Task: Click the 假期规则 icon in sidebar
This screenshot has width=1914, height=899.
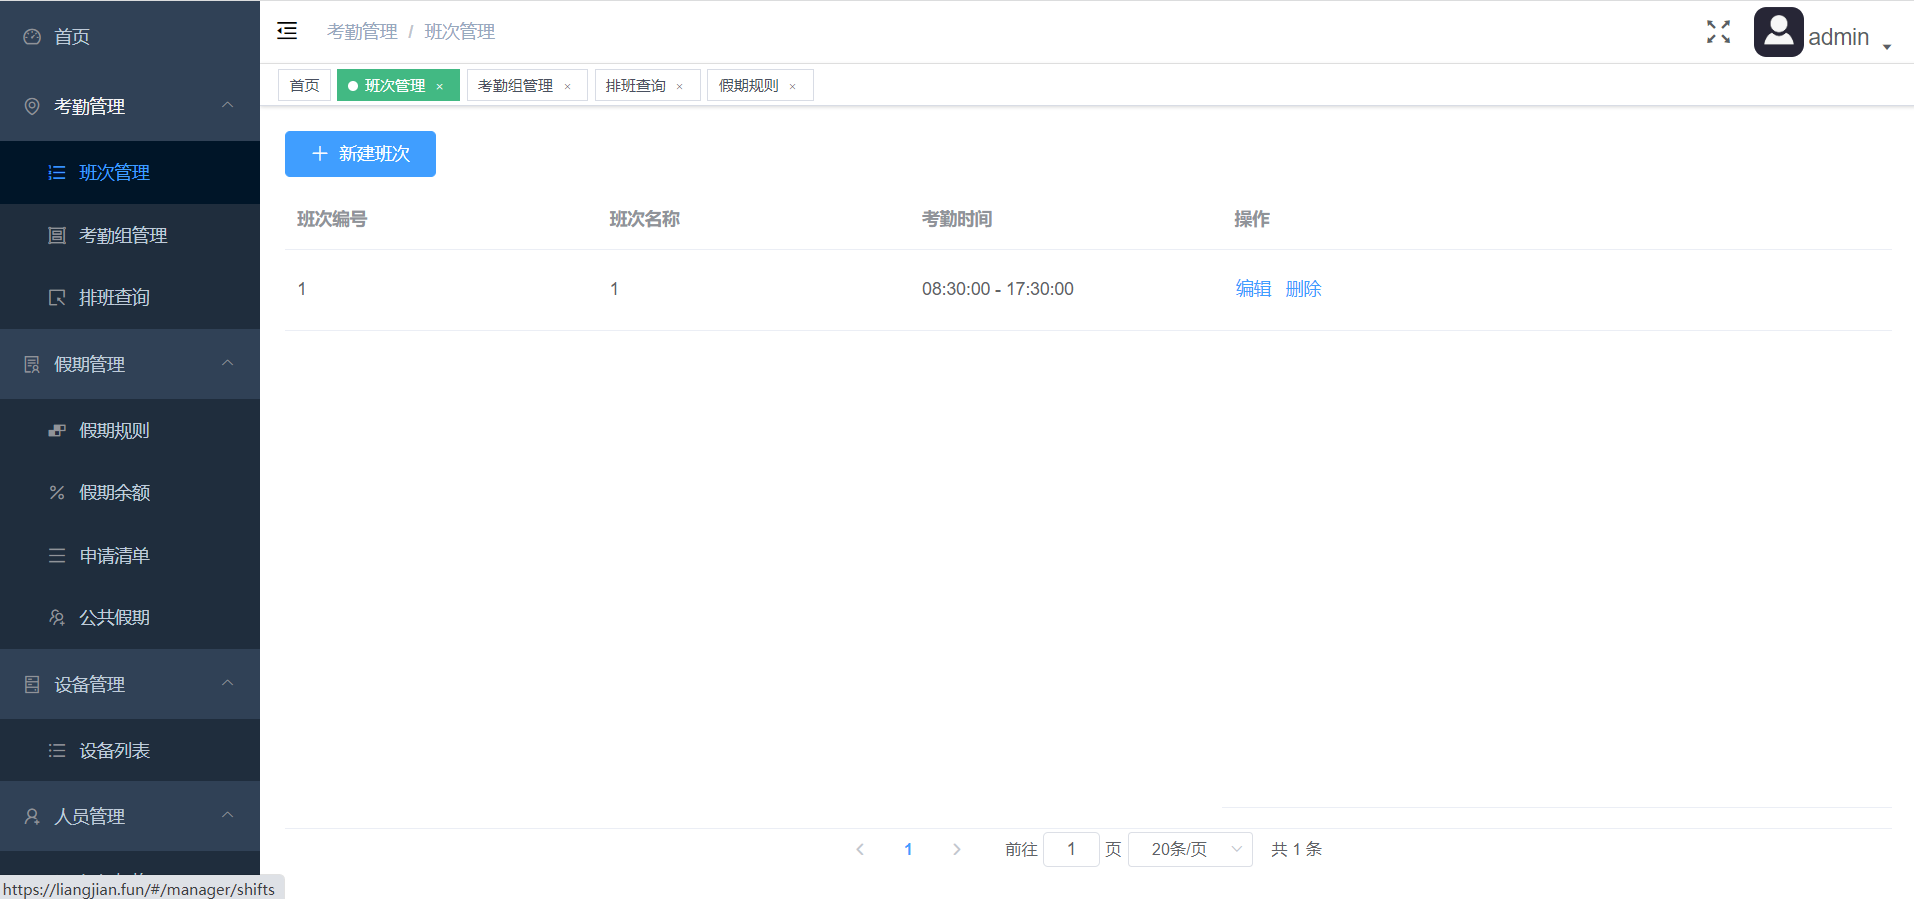Action: (57, 430)
